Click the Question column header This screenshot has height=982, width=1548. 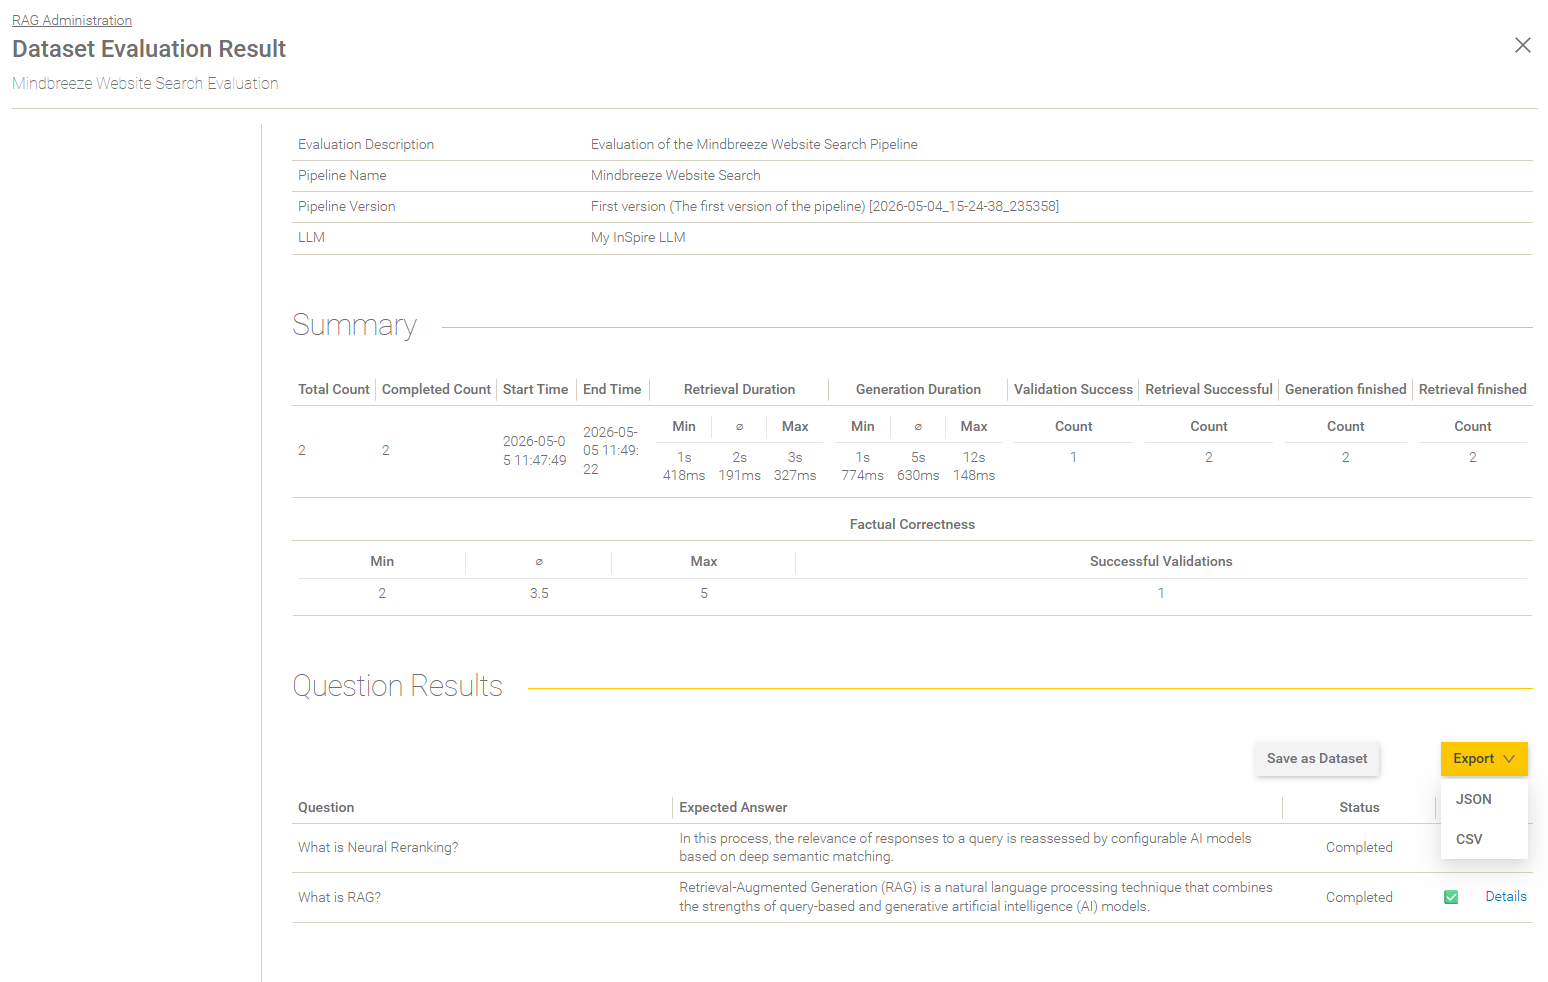326,807
